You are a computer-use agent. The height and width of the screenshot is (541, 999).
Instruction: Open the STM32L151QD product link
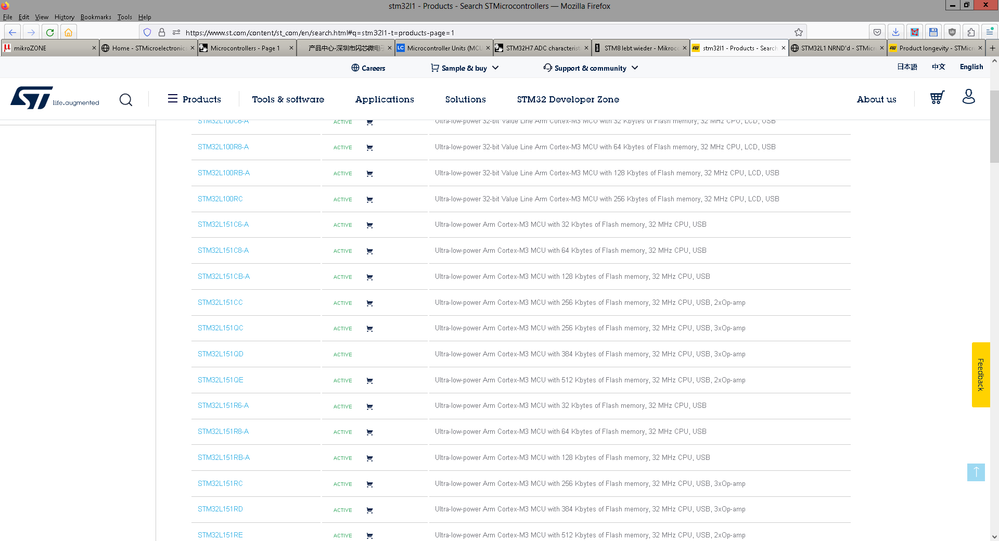[220, 354]
